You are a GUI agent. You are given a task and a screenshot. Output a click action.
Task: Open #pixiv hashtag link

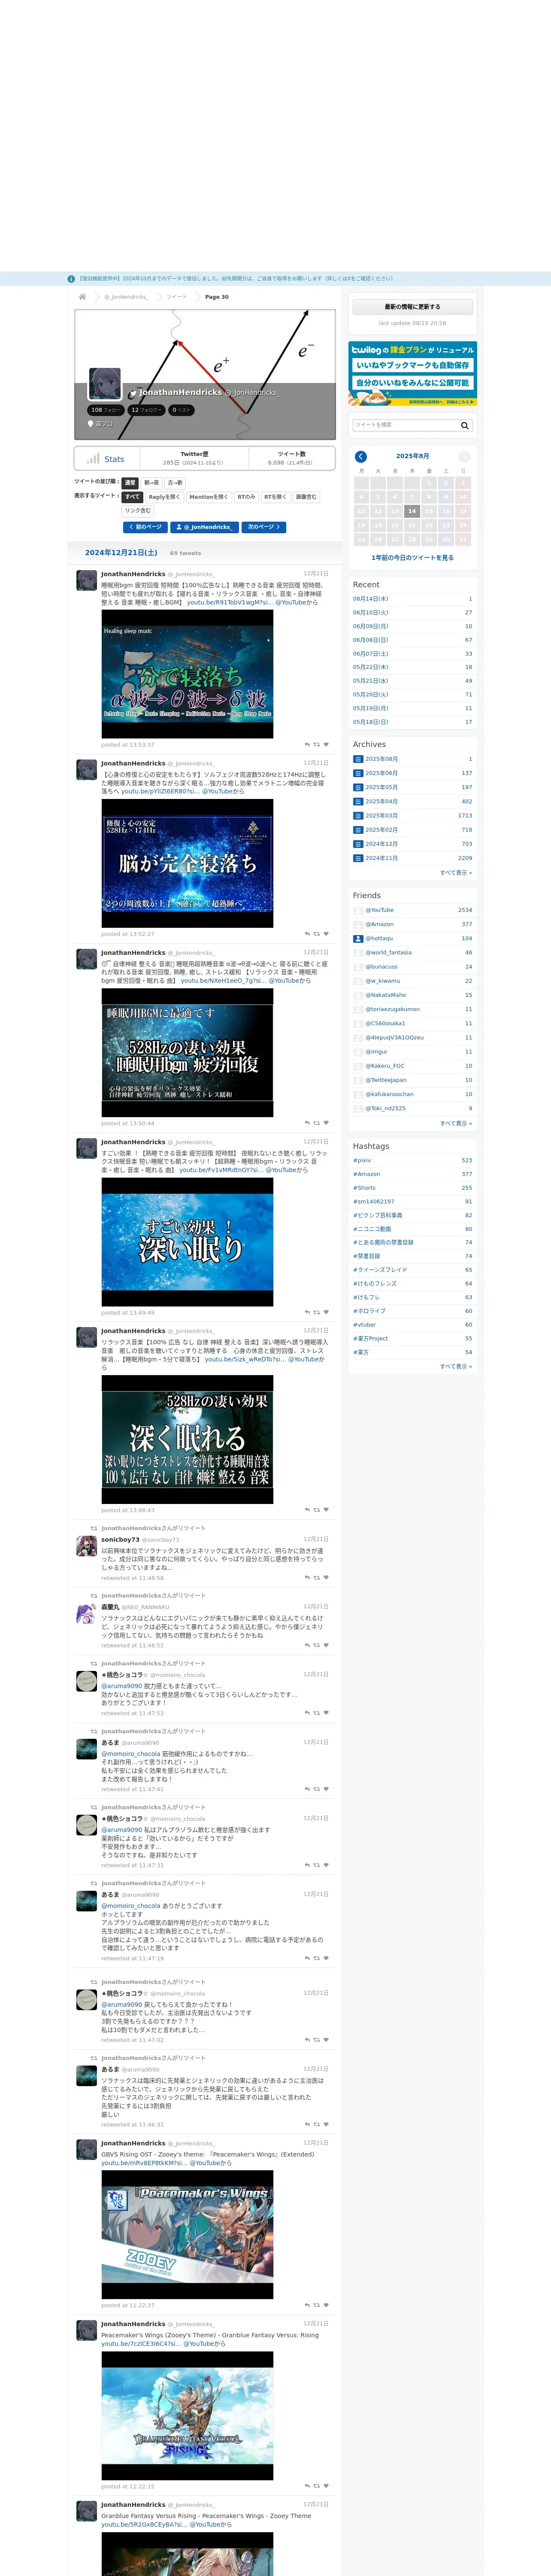click(362, 1160)
